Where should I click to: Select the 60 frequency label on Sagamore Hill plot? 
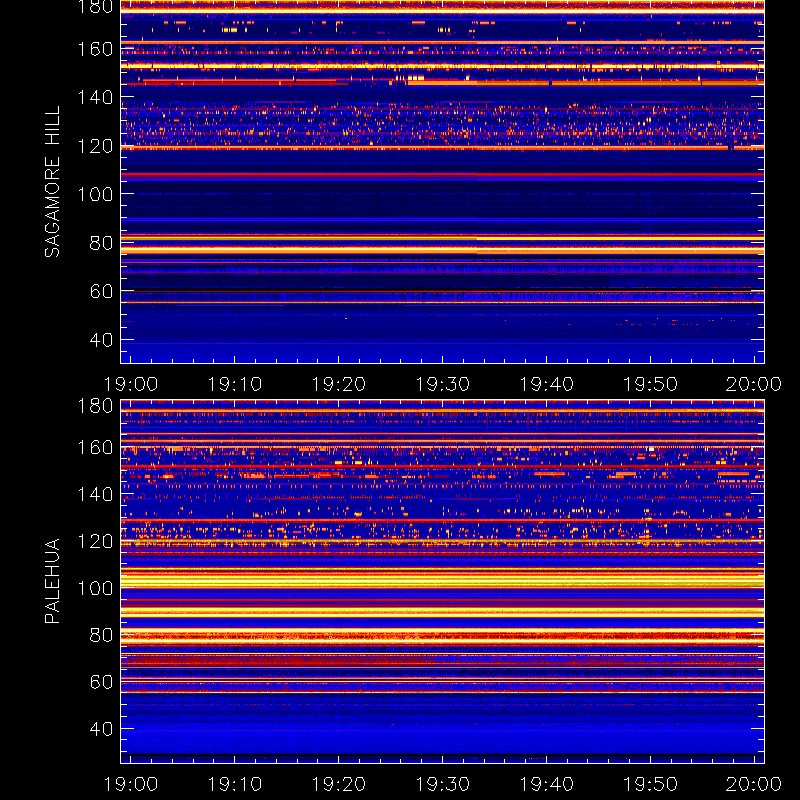[x=101, y=291]
